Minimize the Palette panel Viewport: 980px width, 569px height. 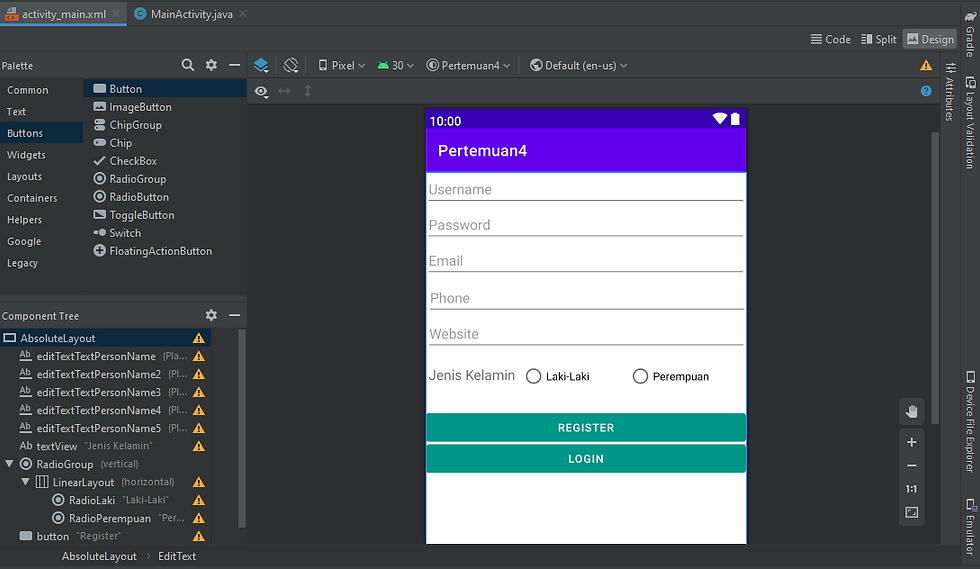[x=234, y=65]
